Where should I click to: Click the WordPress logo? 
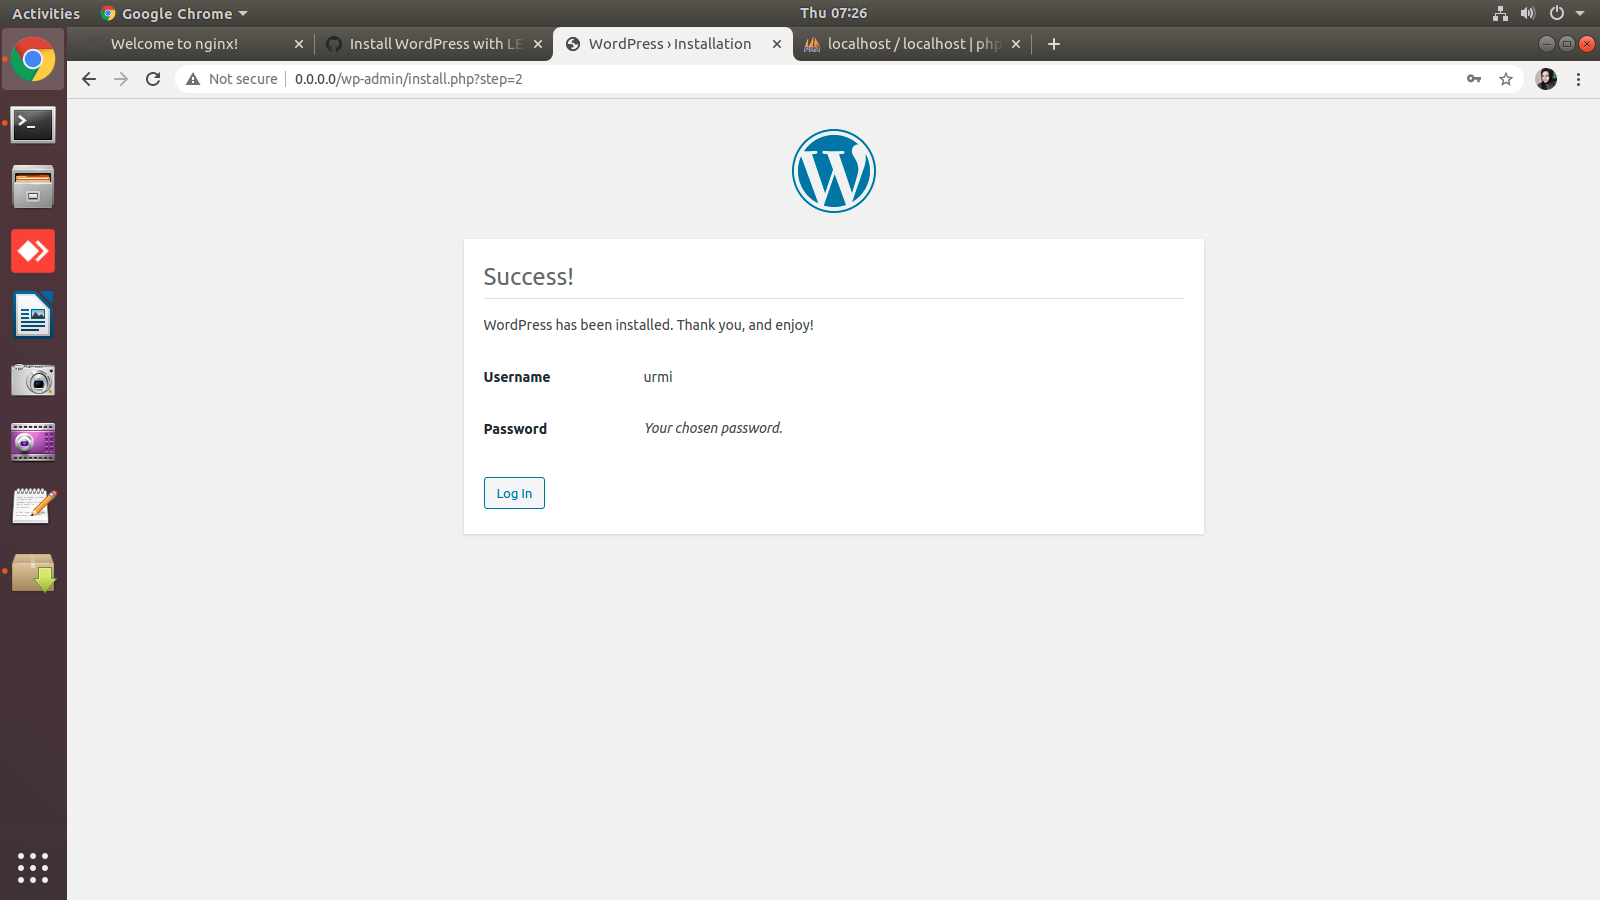coord(834,171)
